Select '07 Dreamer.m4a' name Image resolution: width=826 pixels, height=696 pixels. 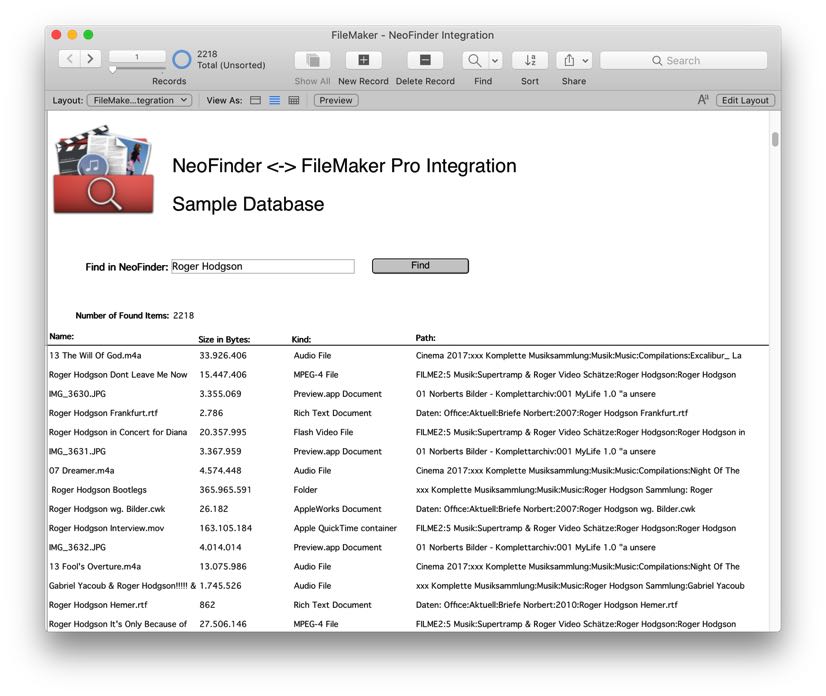click(82, 470)
